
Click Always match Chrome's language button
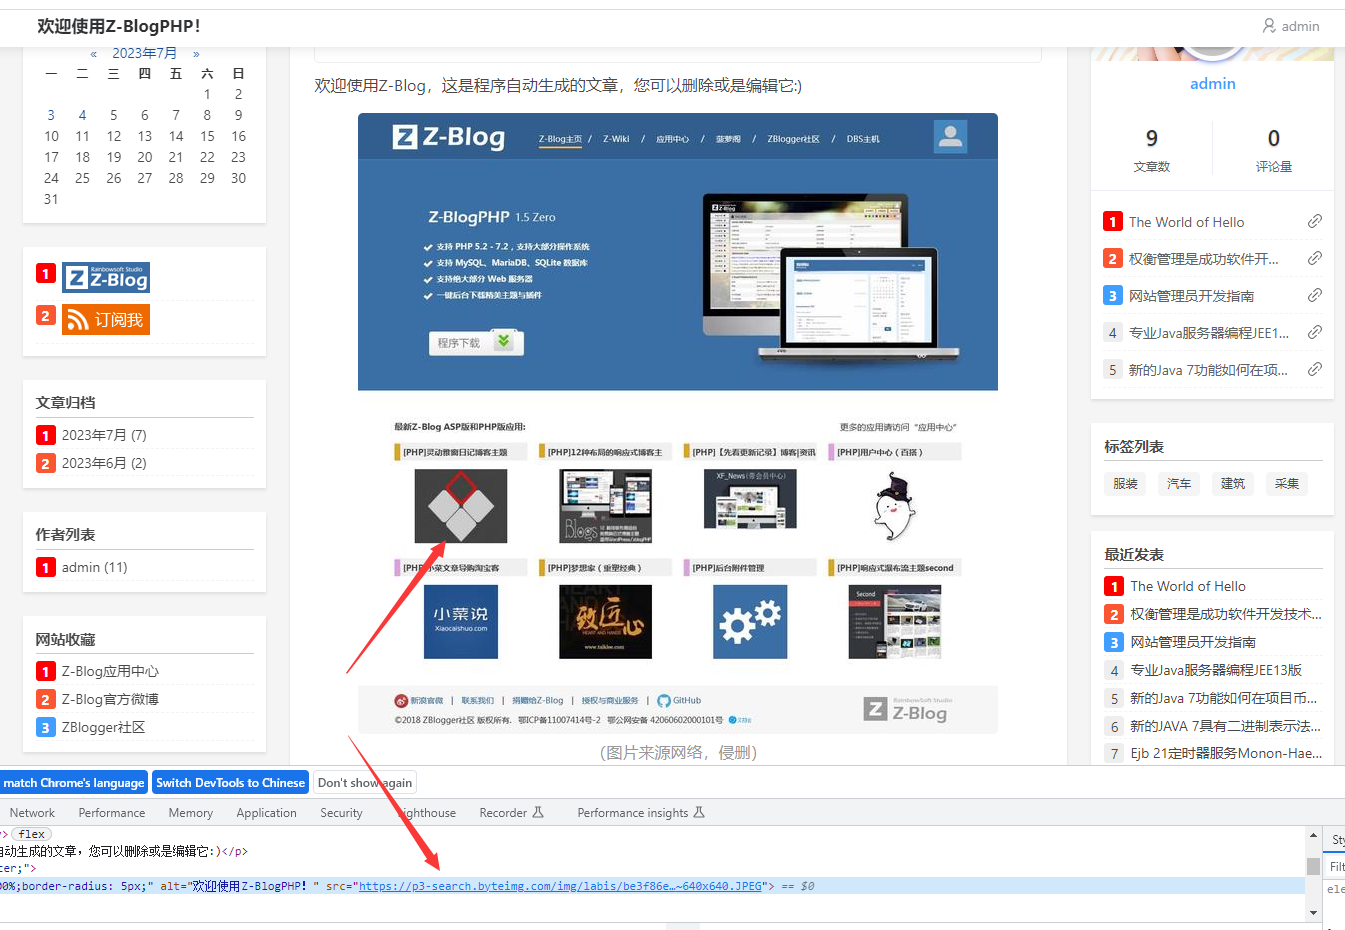click(74, 782)
